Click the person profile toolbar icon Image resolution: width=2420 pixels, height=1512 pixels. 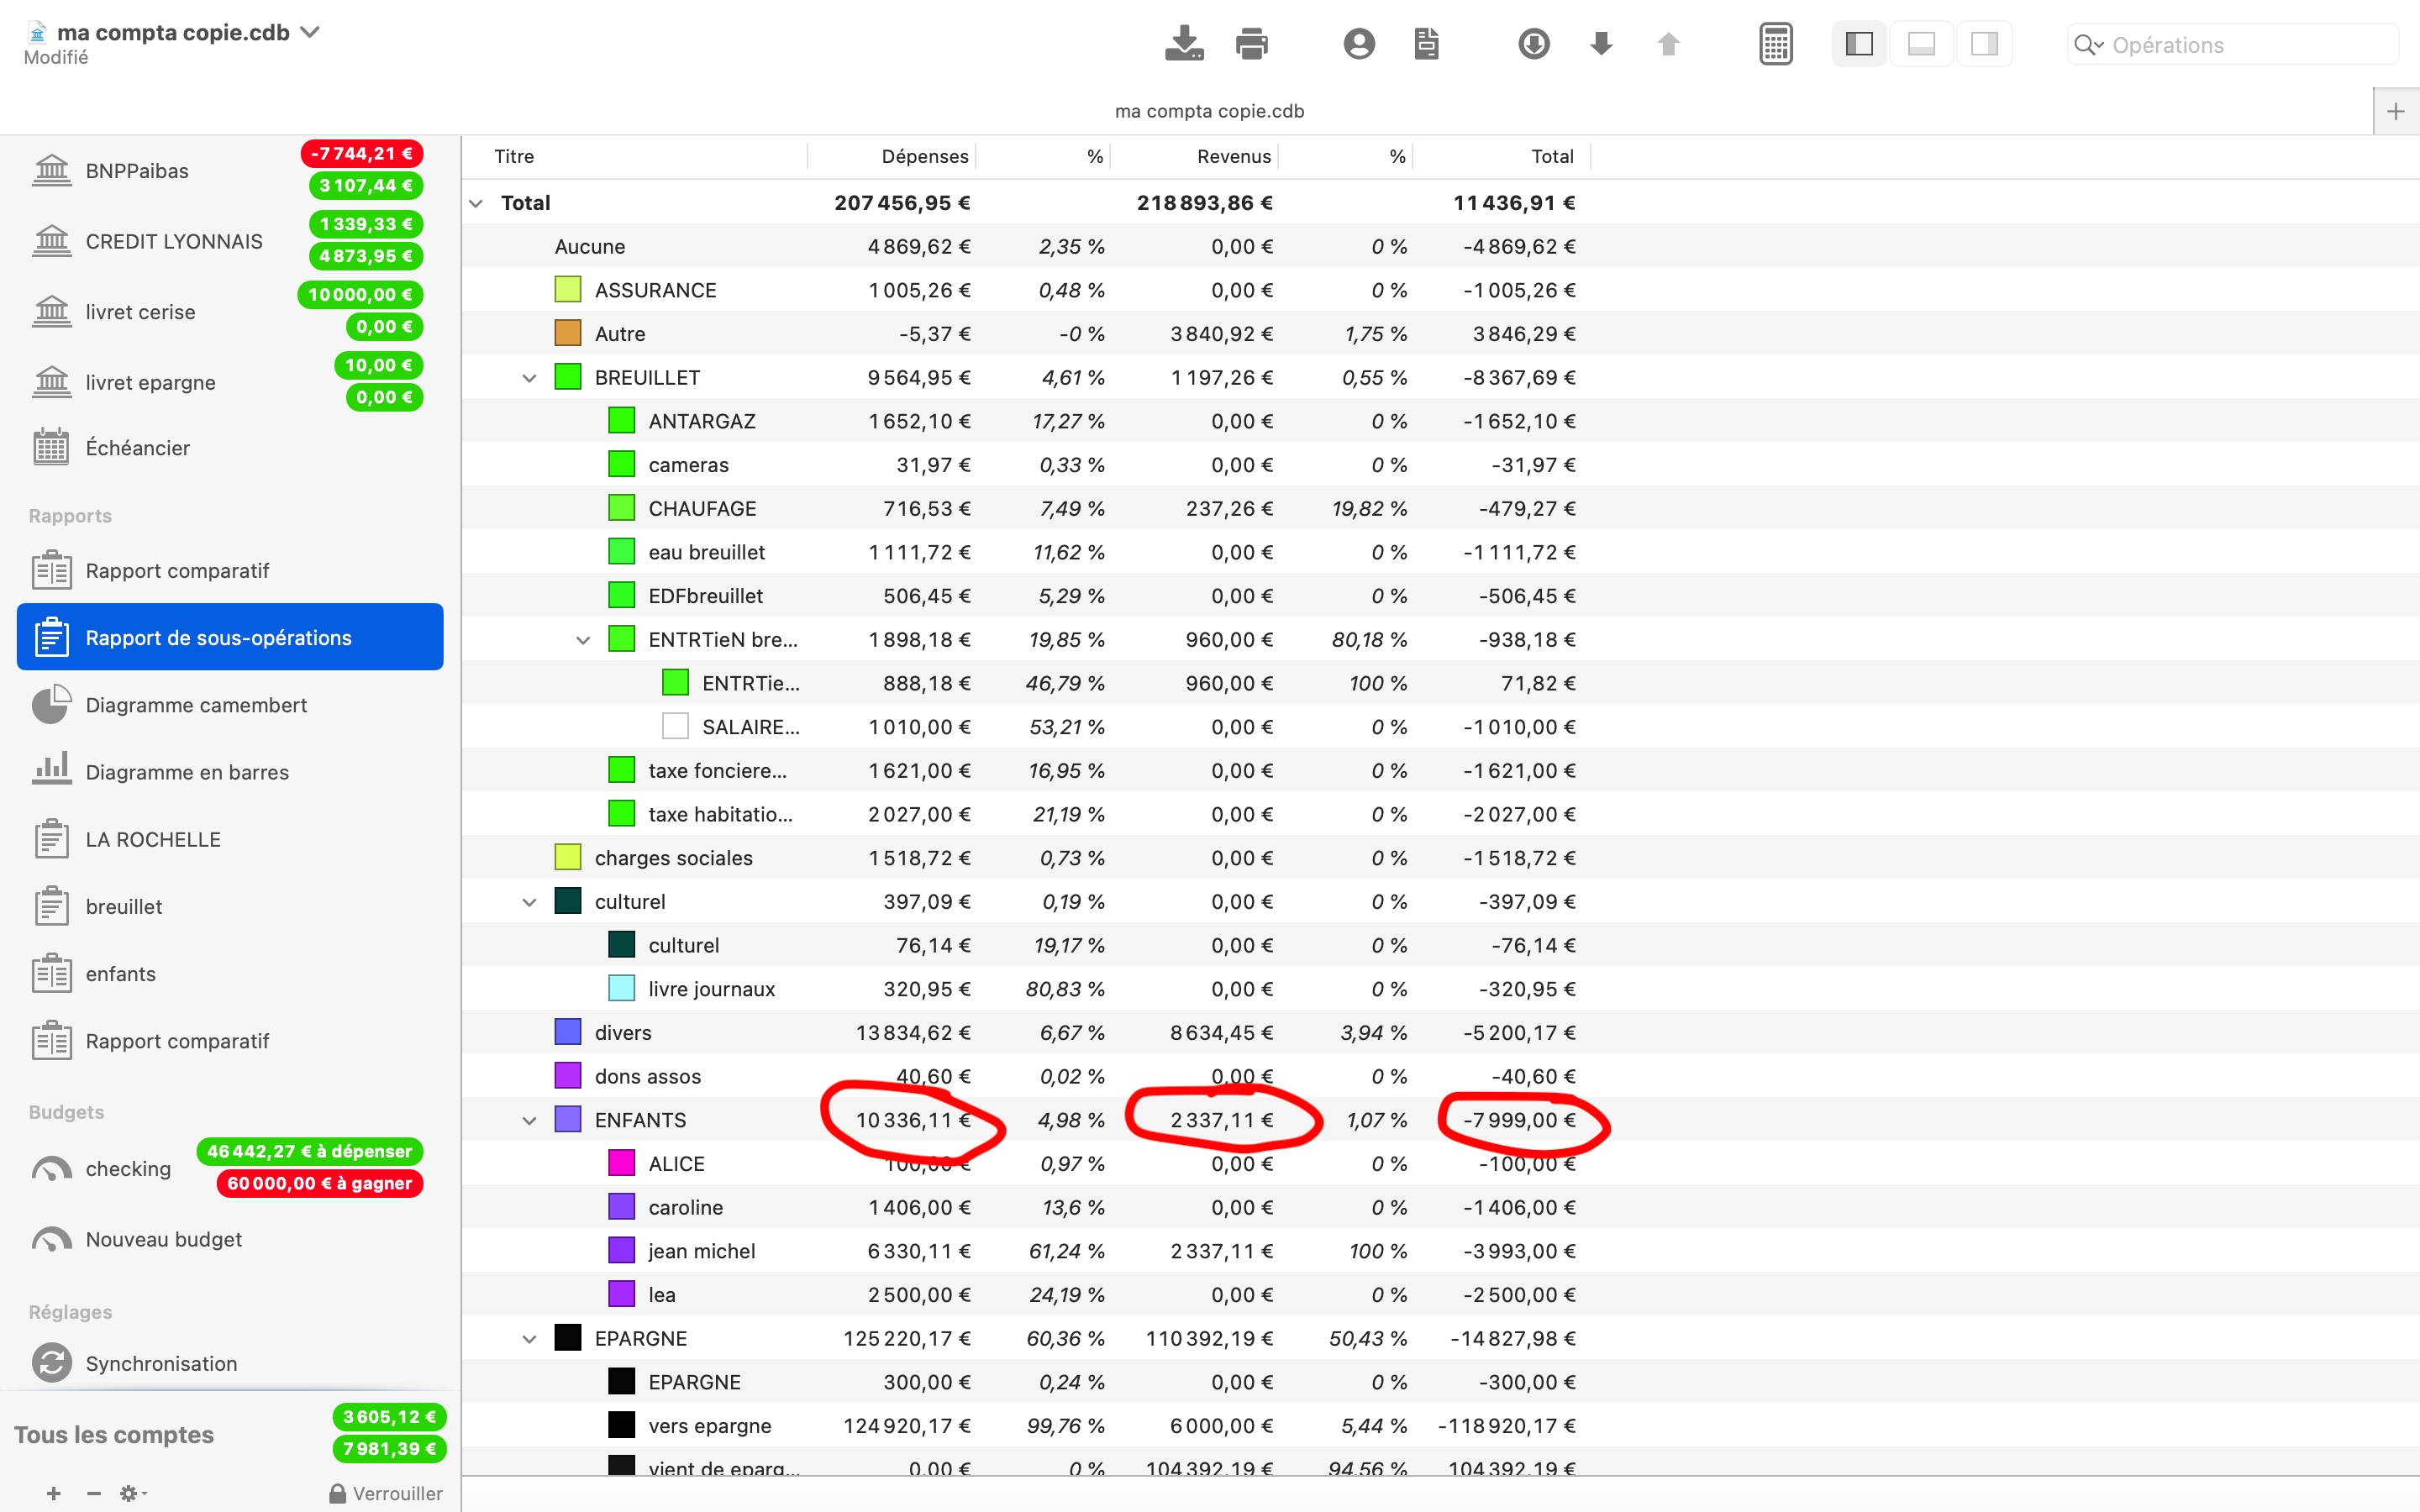coord(1358,44)
